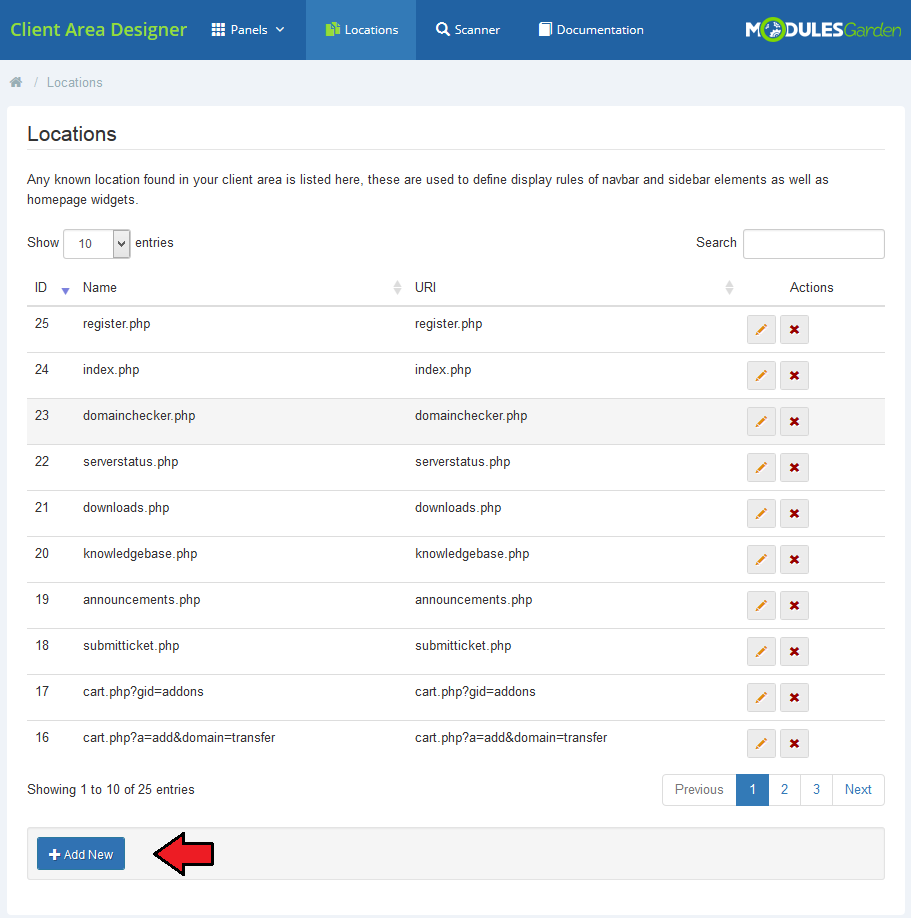Select the ID '25' cell

(x=42, y=324)
